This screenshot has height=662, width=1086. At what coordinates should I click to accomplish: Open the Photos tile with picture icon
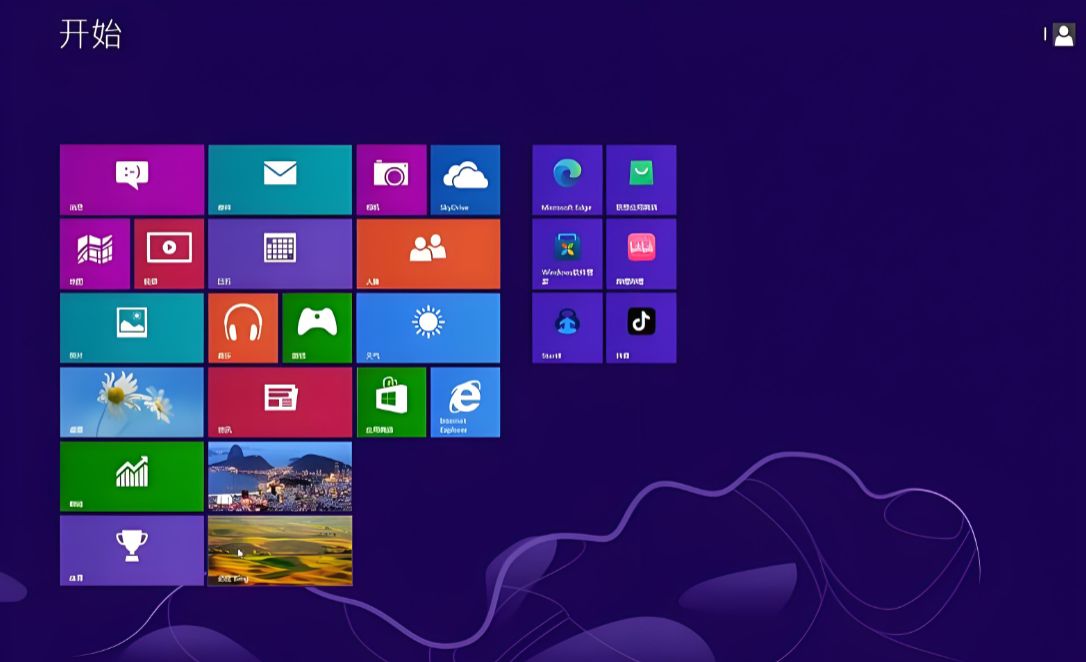tap(132, 328)
